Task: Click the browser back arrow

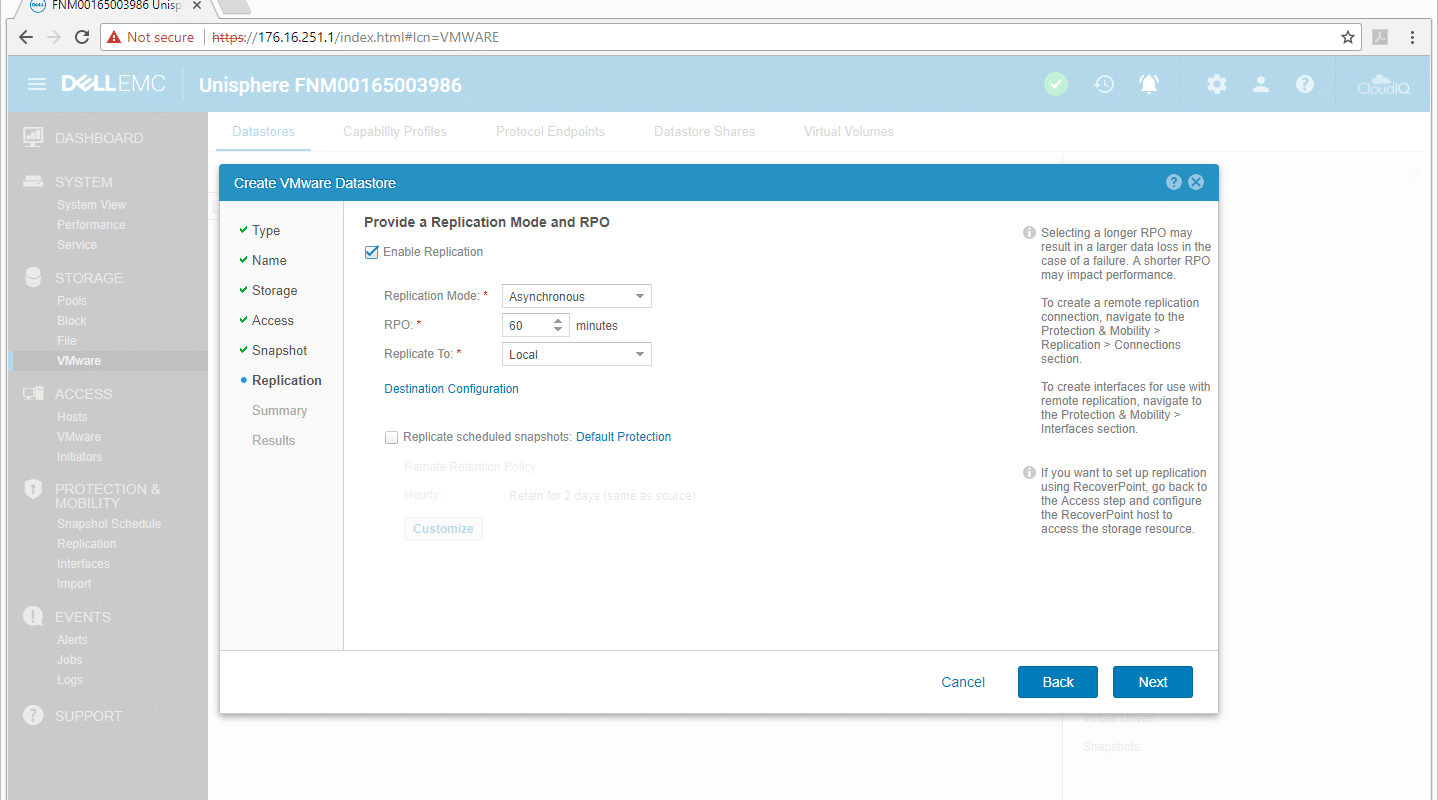Action: tap(25, 37)
